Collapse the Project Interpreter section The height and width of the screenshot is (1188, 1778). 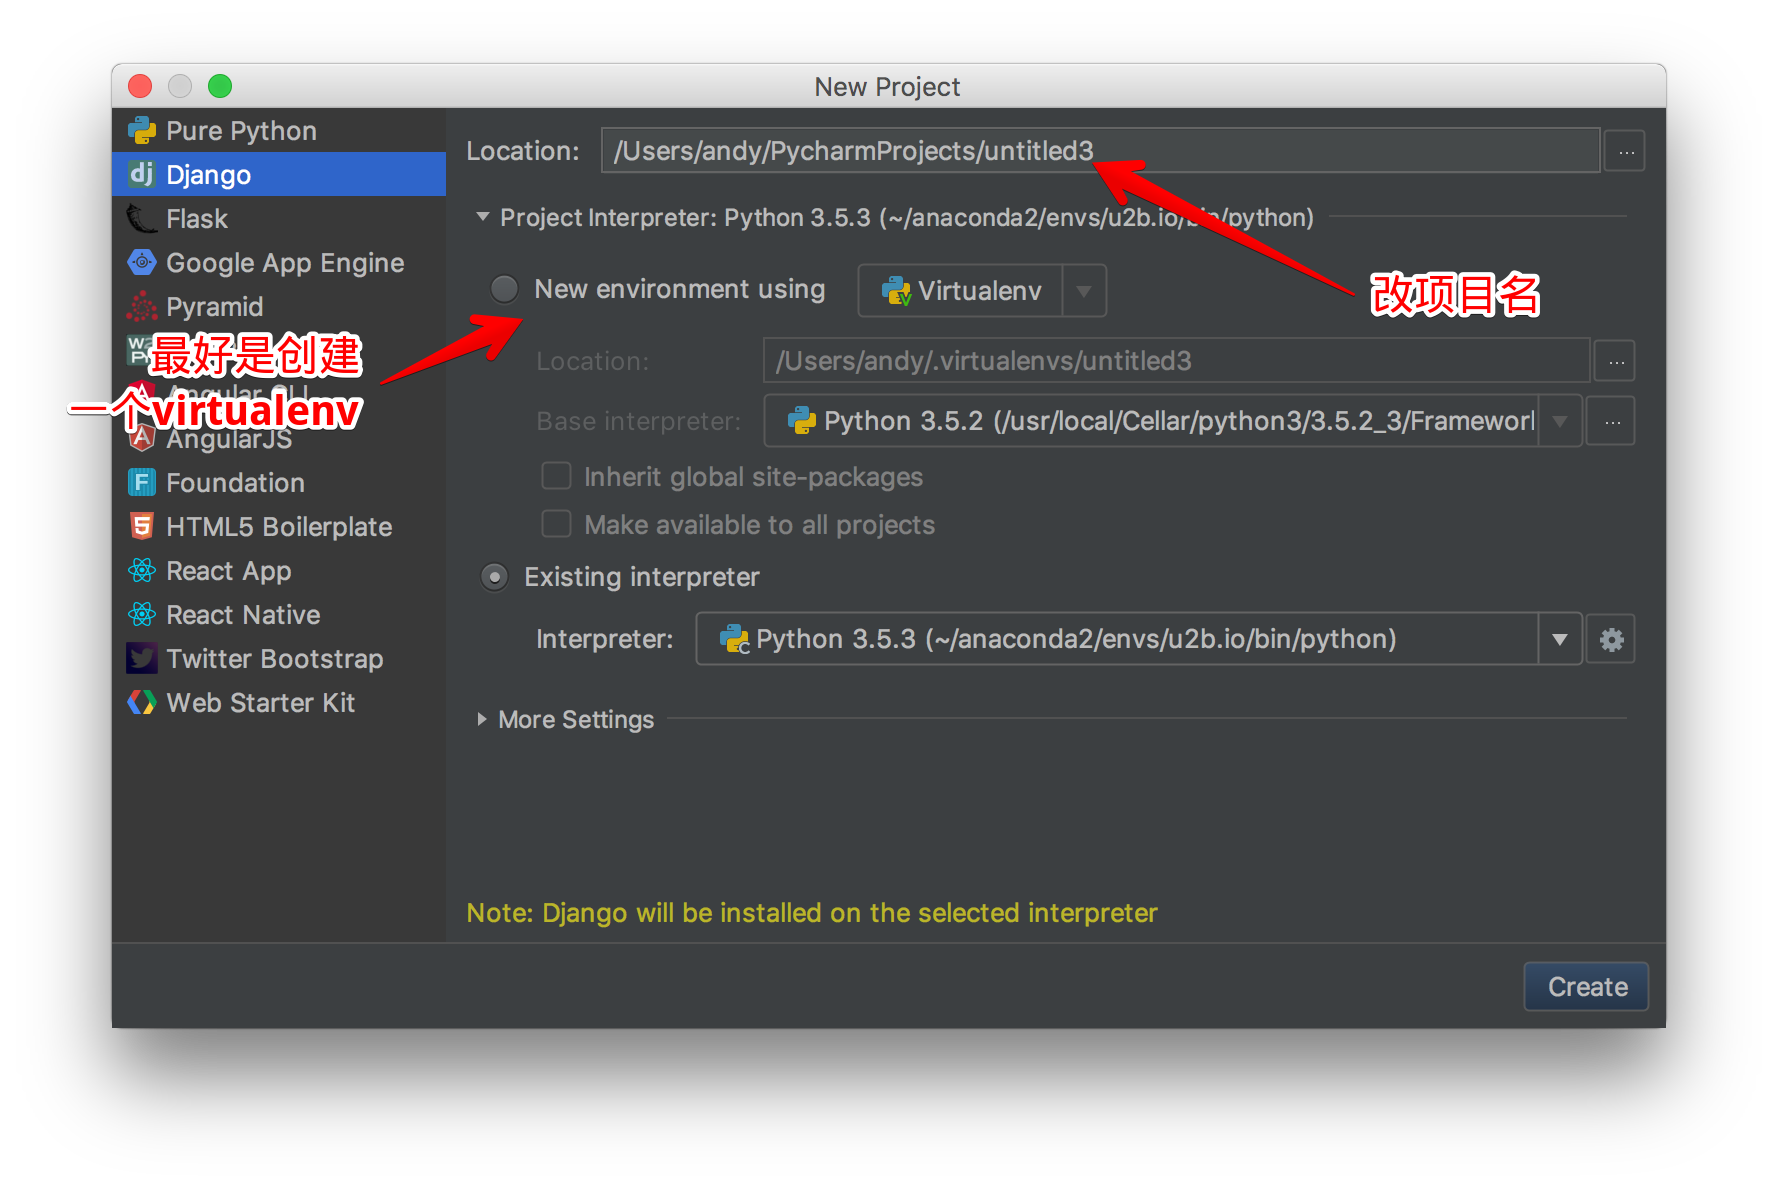483,217
